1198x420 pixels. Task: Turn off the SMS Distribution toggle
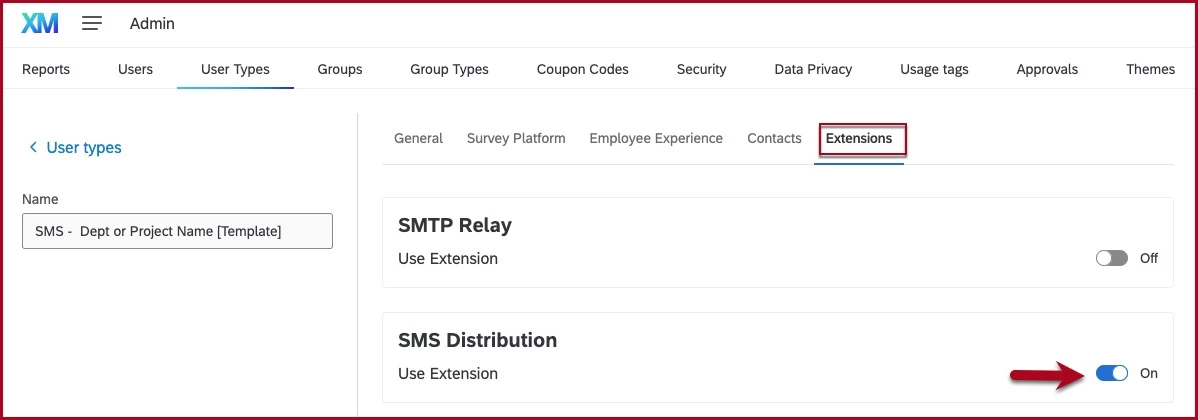pyautogui.click(x=1112, y=373)
